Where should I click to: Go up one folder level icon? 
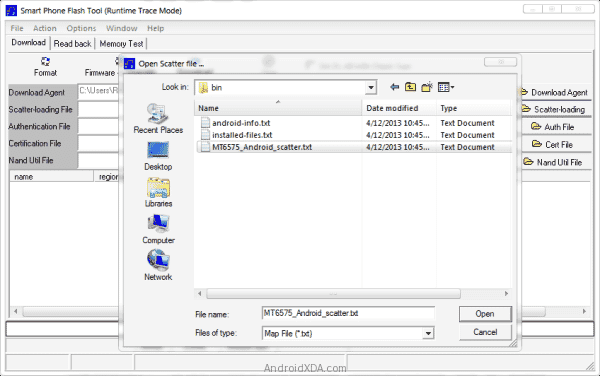pos(411,87)
